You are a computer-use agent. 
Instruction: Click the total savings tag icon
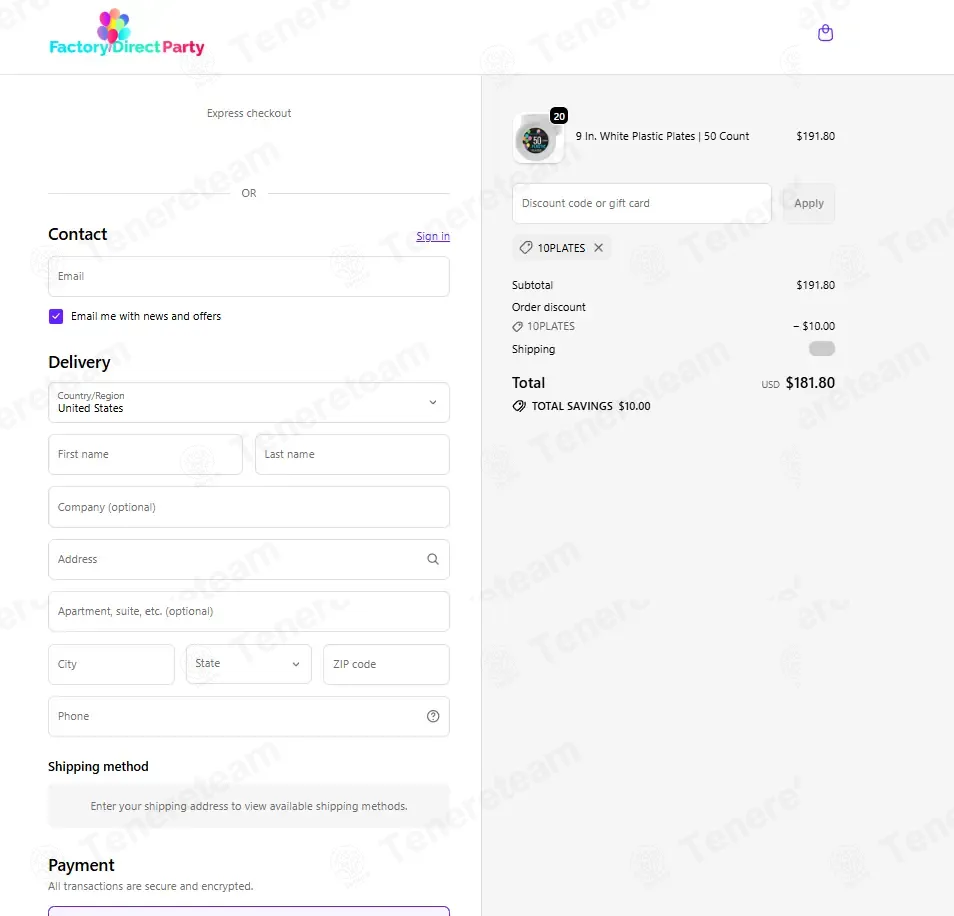519,406
